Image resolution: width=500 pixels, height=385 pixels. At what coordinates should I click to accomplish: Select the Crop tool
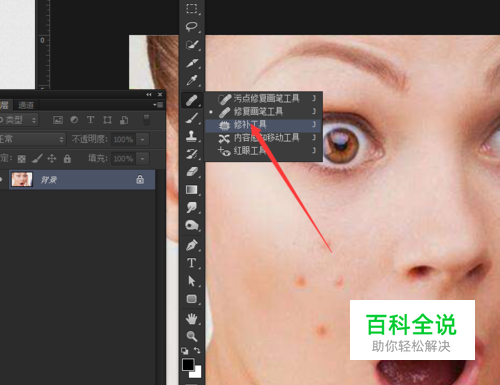(x=192, y=62)
